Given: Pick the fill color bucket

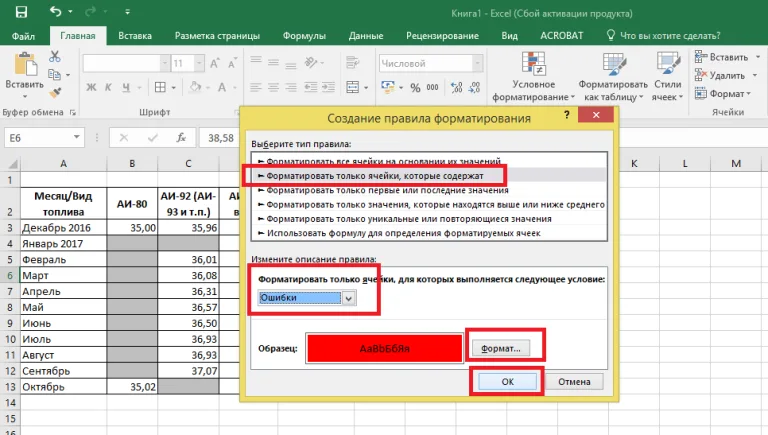Looking at the screenshot, I should pyautogui.click(x=195, y=87).
